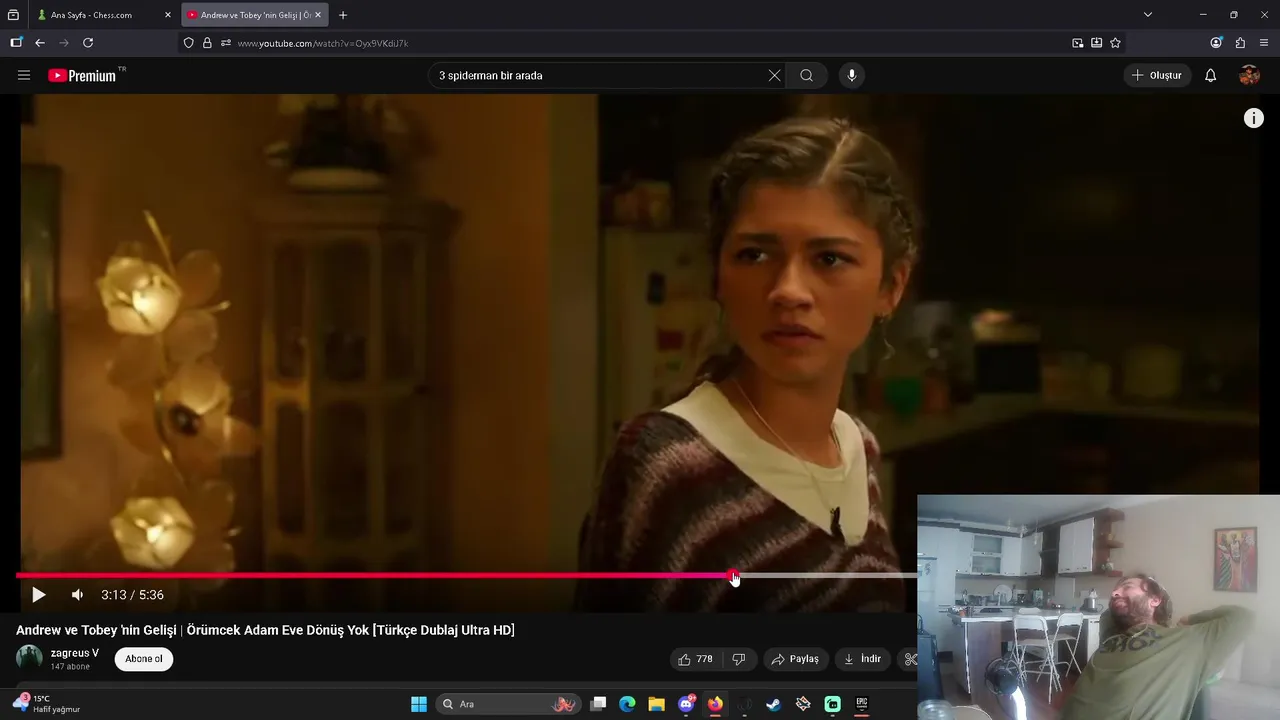Screen dimensions: 1280x720
Task: Open zagreus V channel avatar
Action: coord(29,658)
